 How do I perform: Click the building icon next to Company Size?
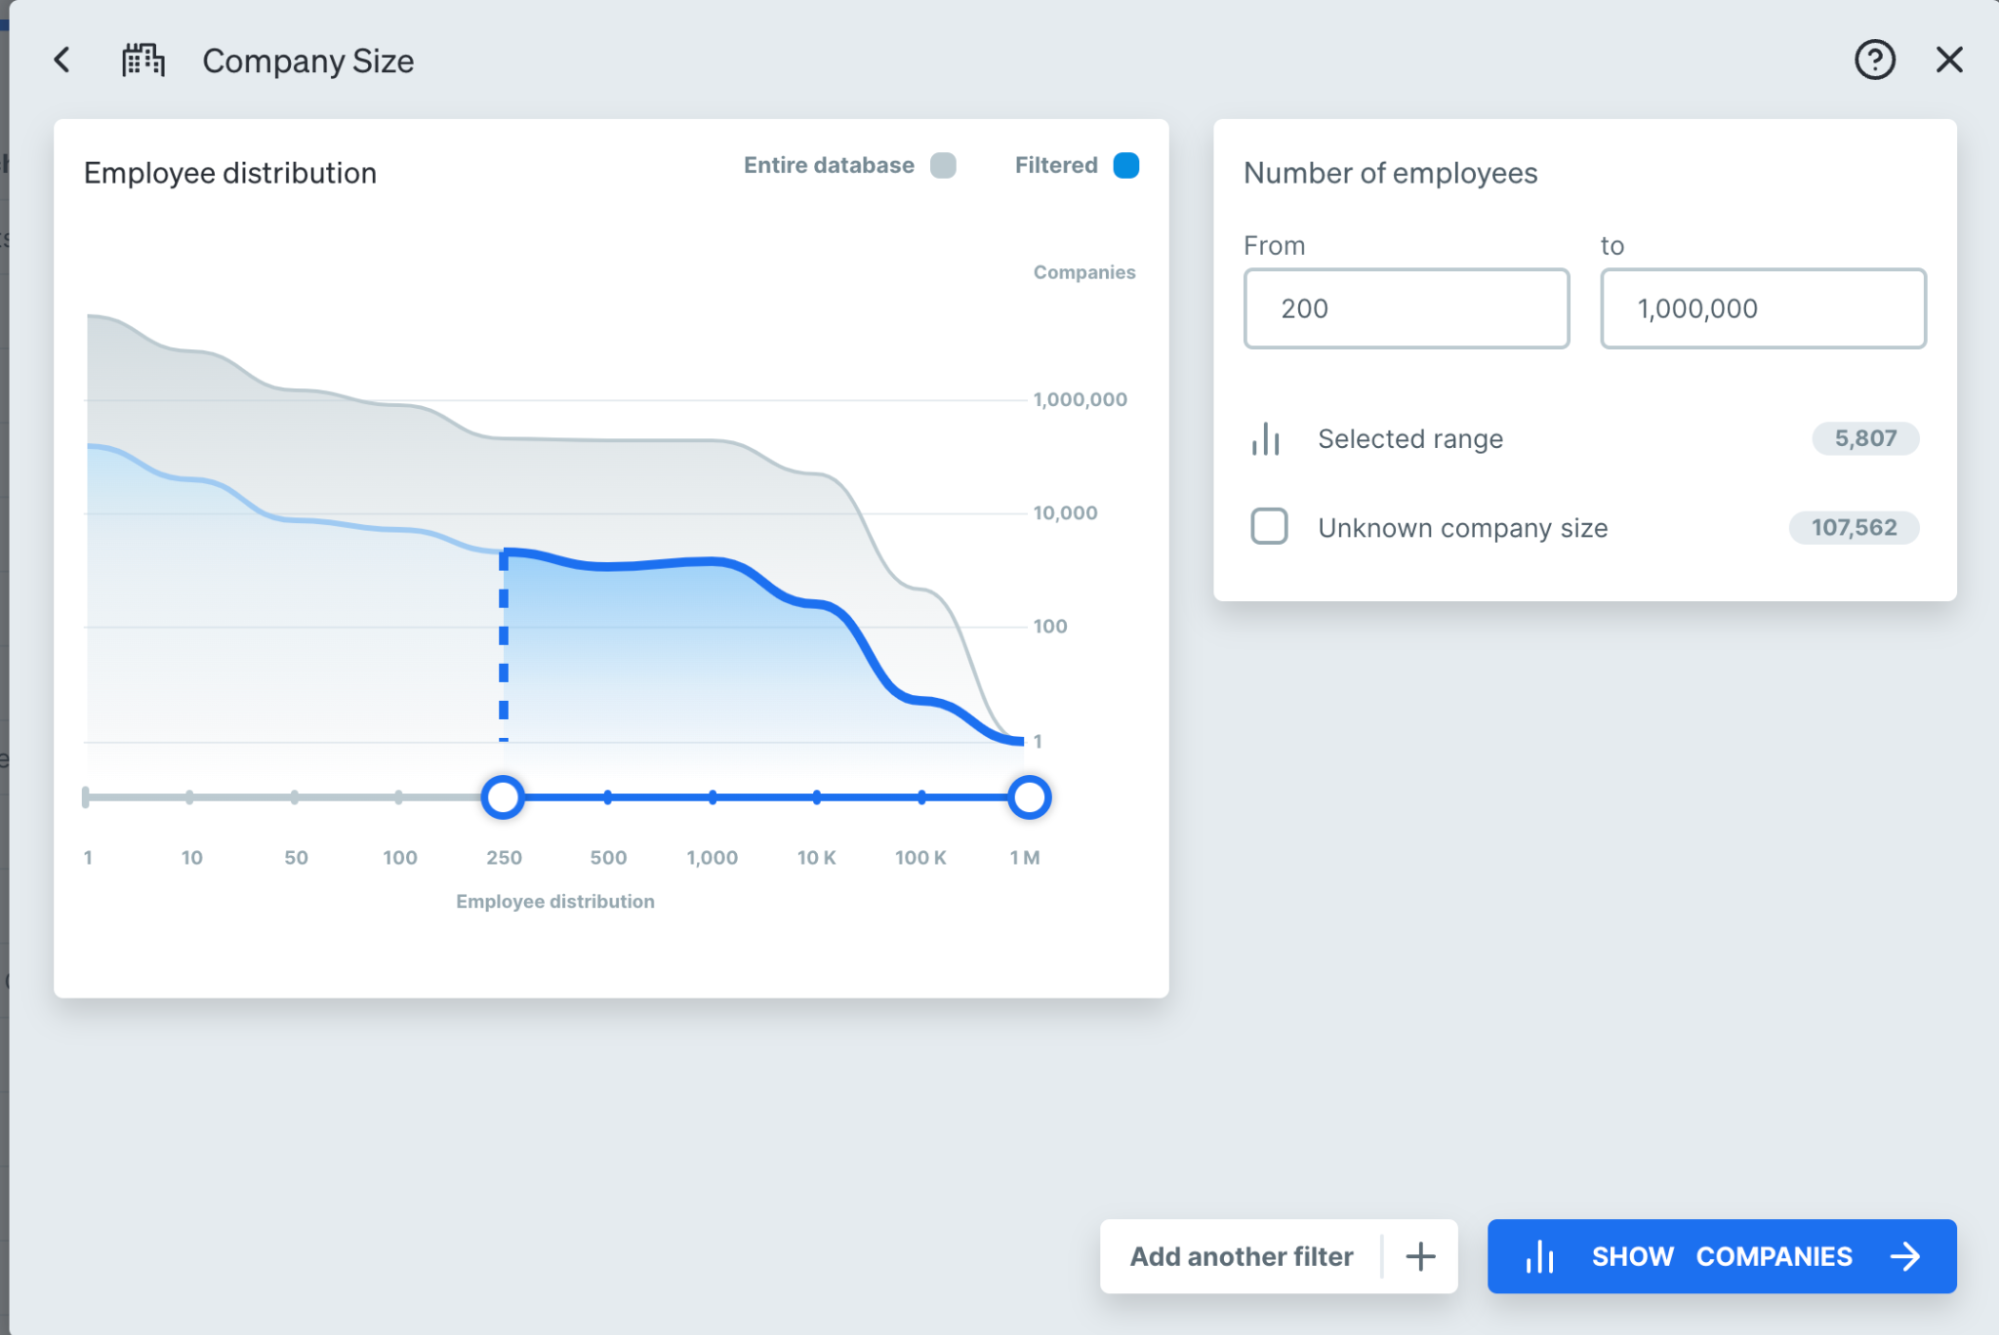[143, 59]
